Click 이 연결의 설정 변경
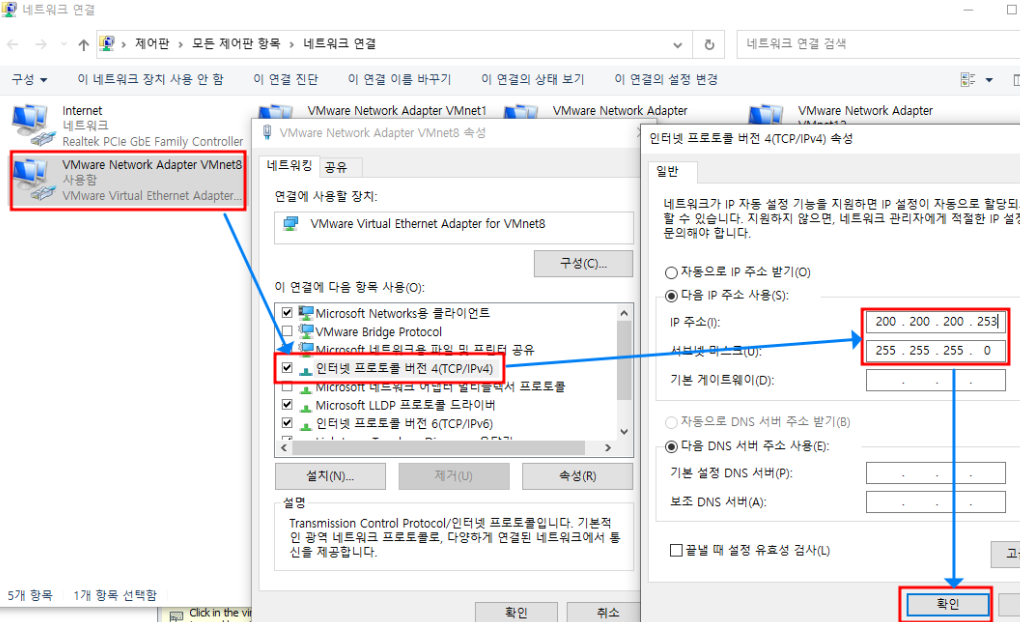Viewport: 1020px width, 622px height. [666, 79]
